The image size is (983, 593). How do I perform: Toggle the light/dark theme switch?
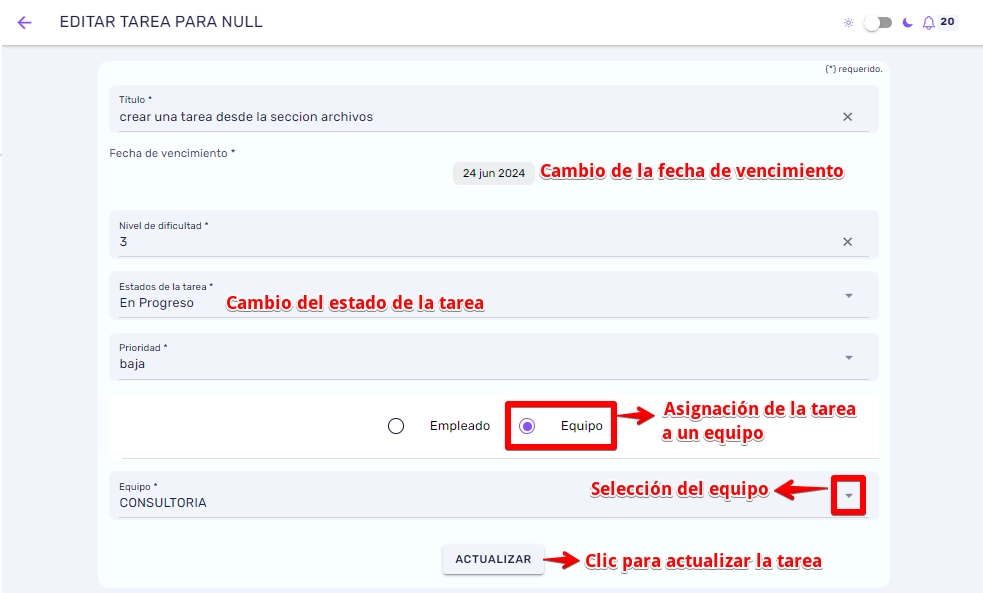click(878, 23)
